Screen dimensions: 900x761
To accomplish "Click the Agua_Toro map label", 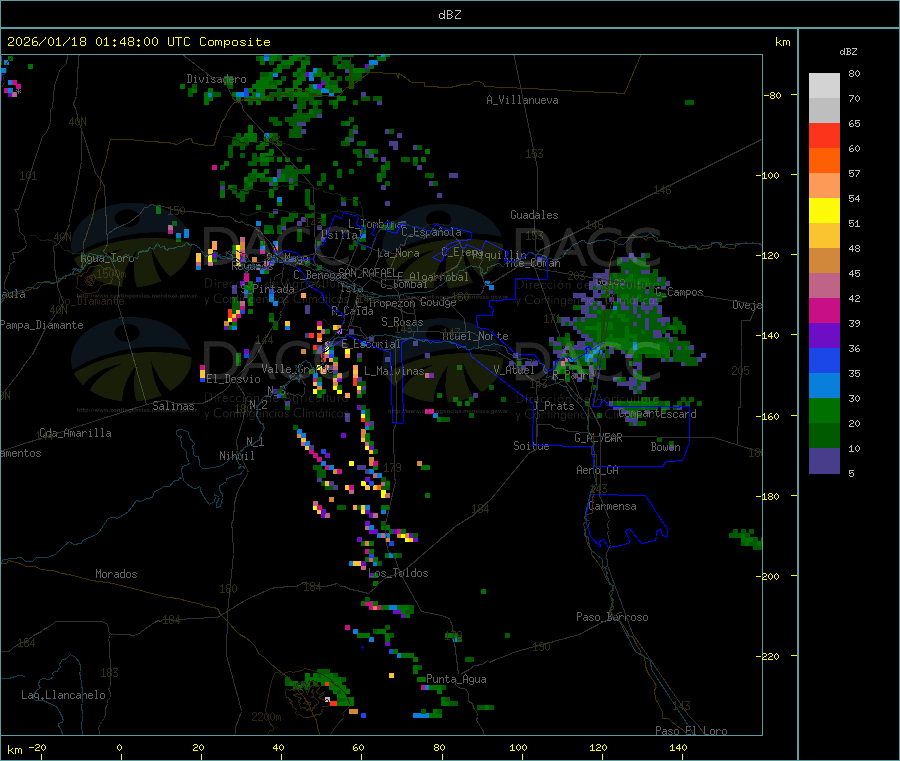I will pos(107,258).
